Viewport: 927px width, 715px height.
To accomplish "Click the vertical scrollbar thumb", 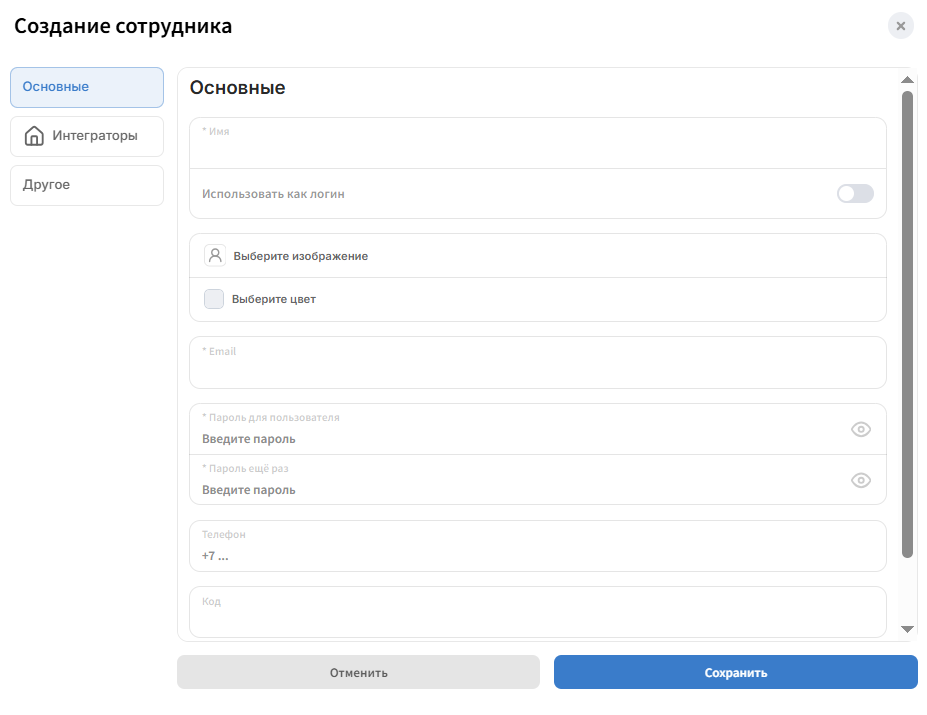I will (x=907, y=324).
